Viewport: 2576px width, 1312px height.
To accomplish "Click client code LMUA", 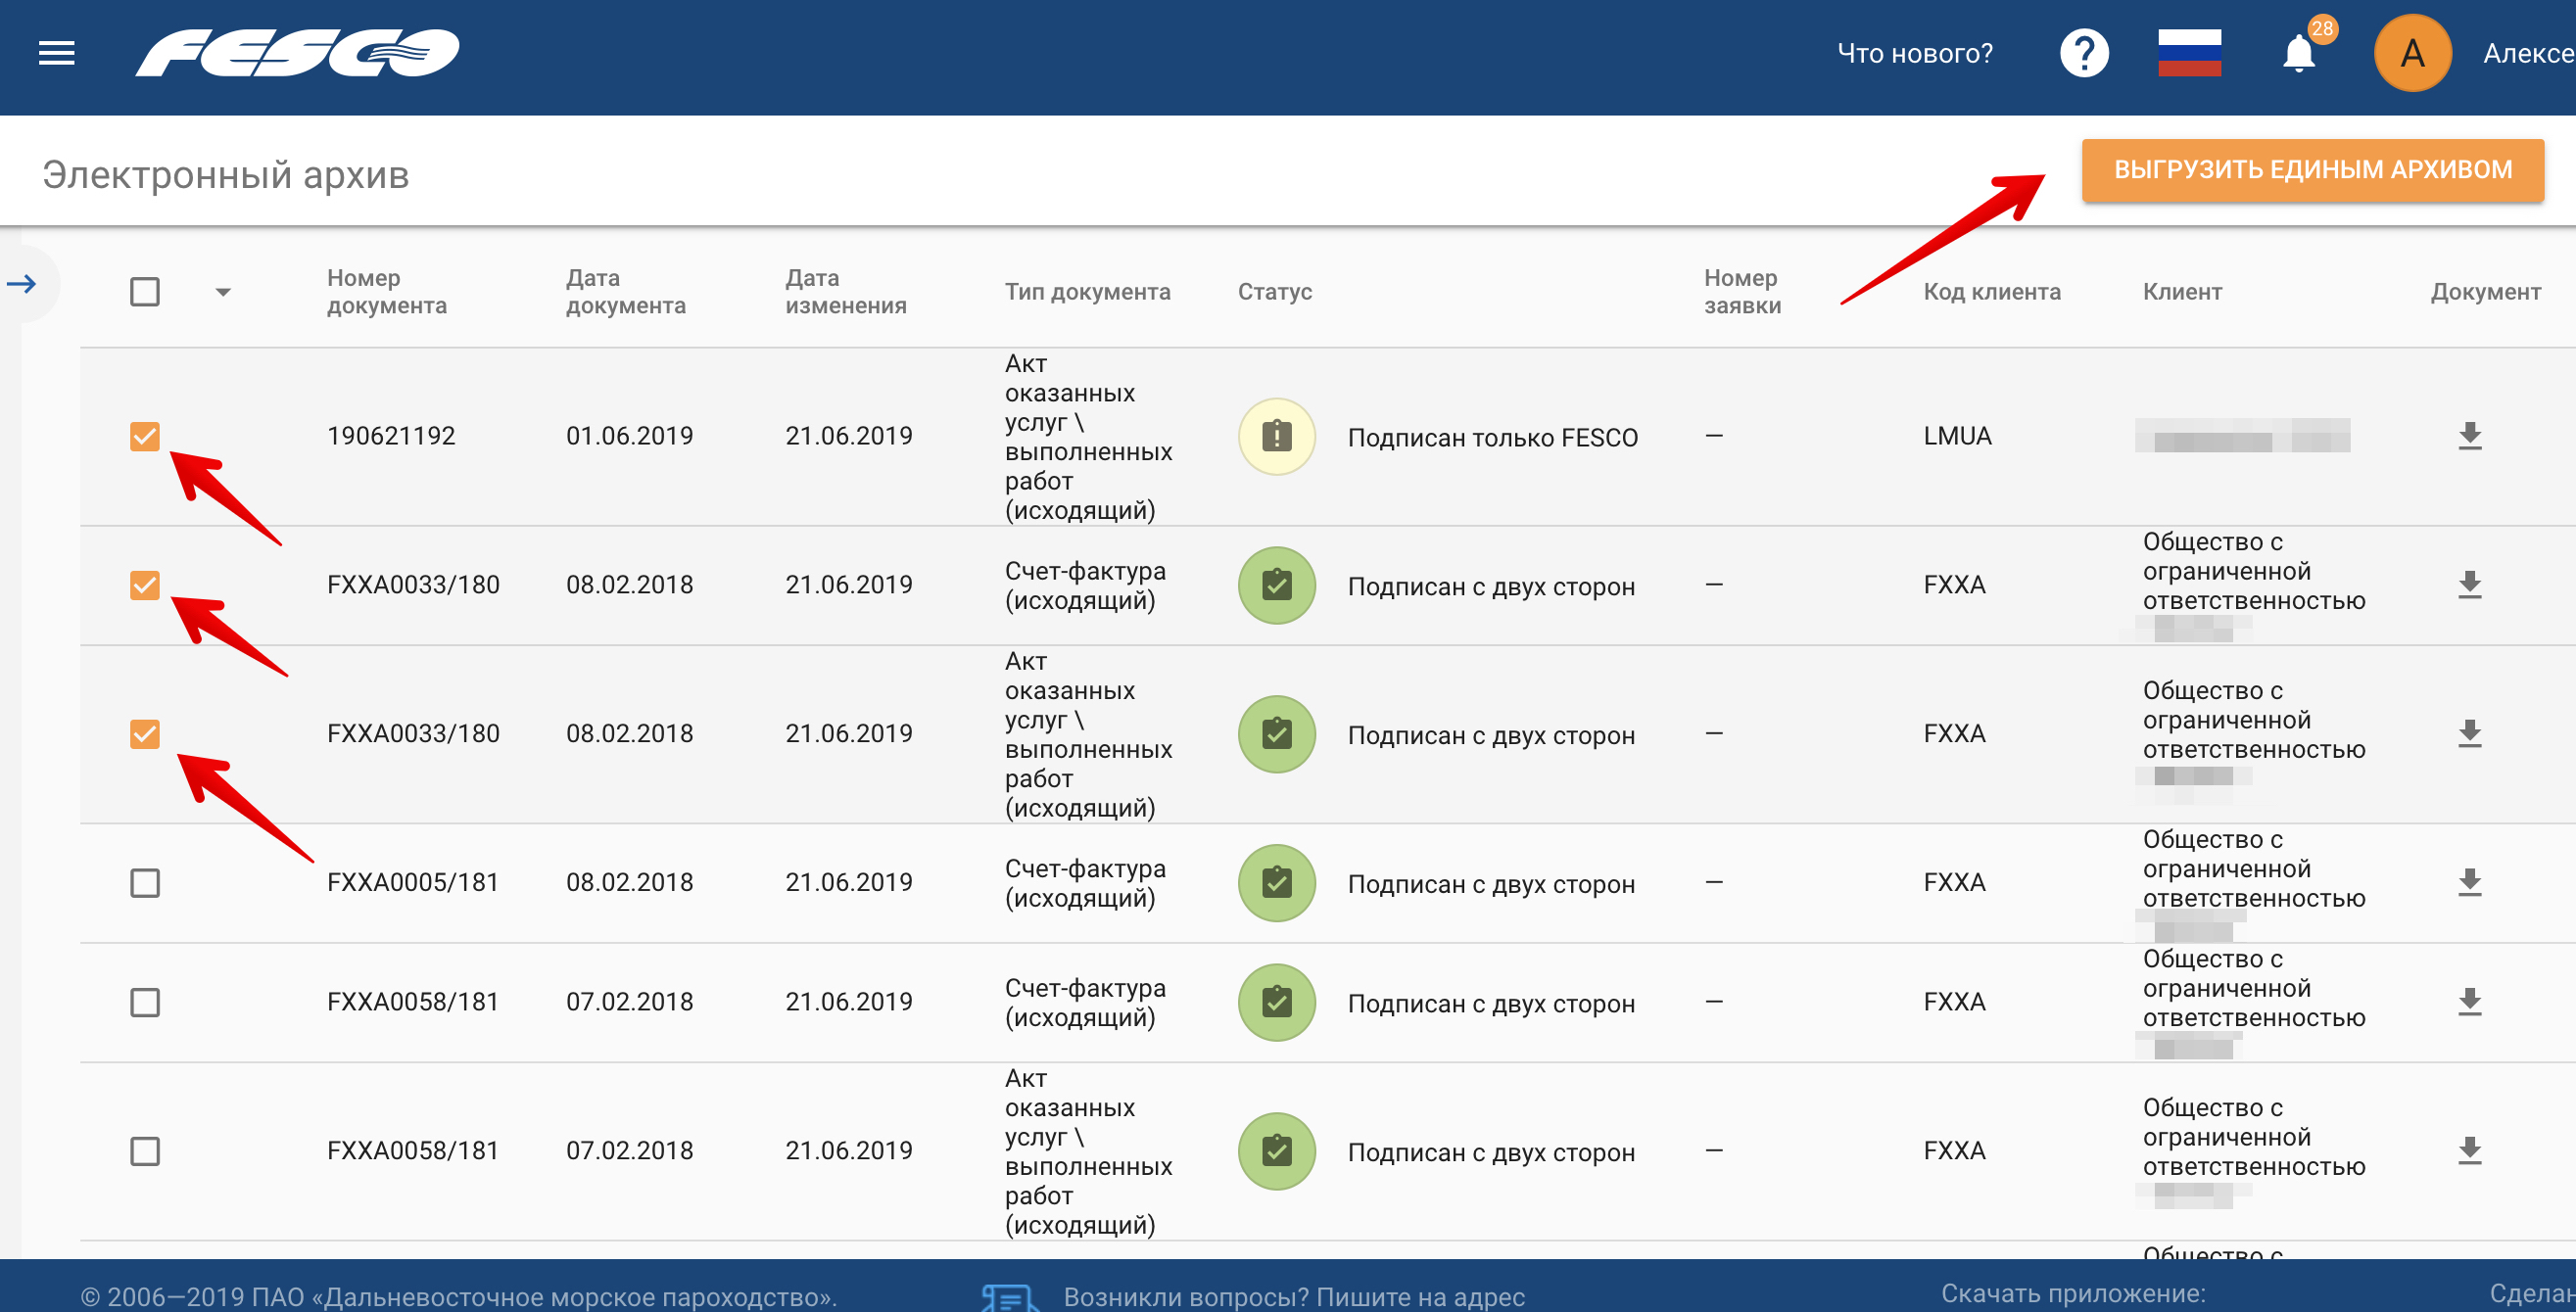I will pos(1957,436).
